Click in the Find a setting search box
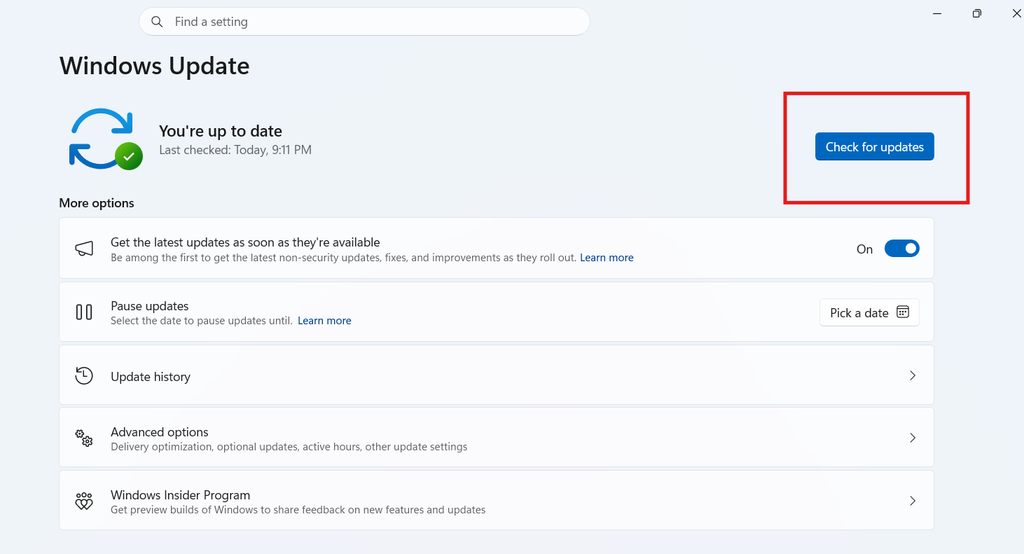The width and height of the screenshot is (1024, 554). coord(364,22)
